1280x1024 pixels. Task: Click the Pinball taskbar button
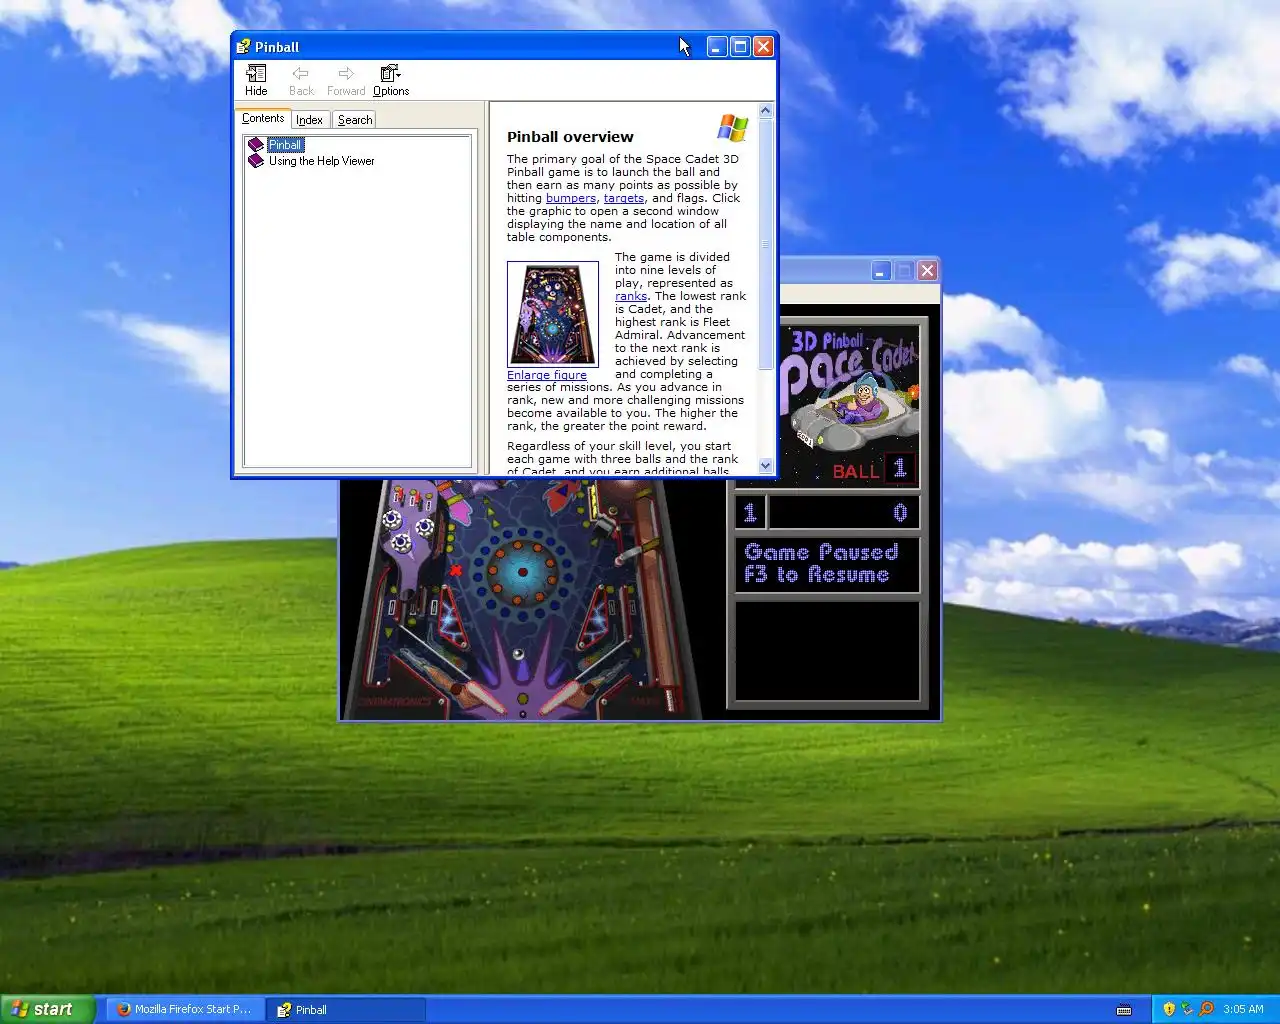coord(346,1009)
